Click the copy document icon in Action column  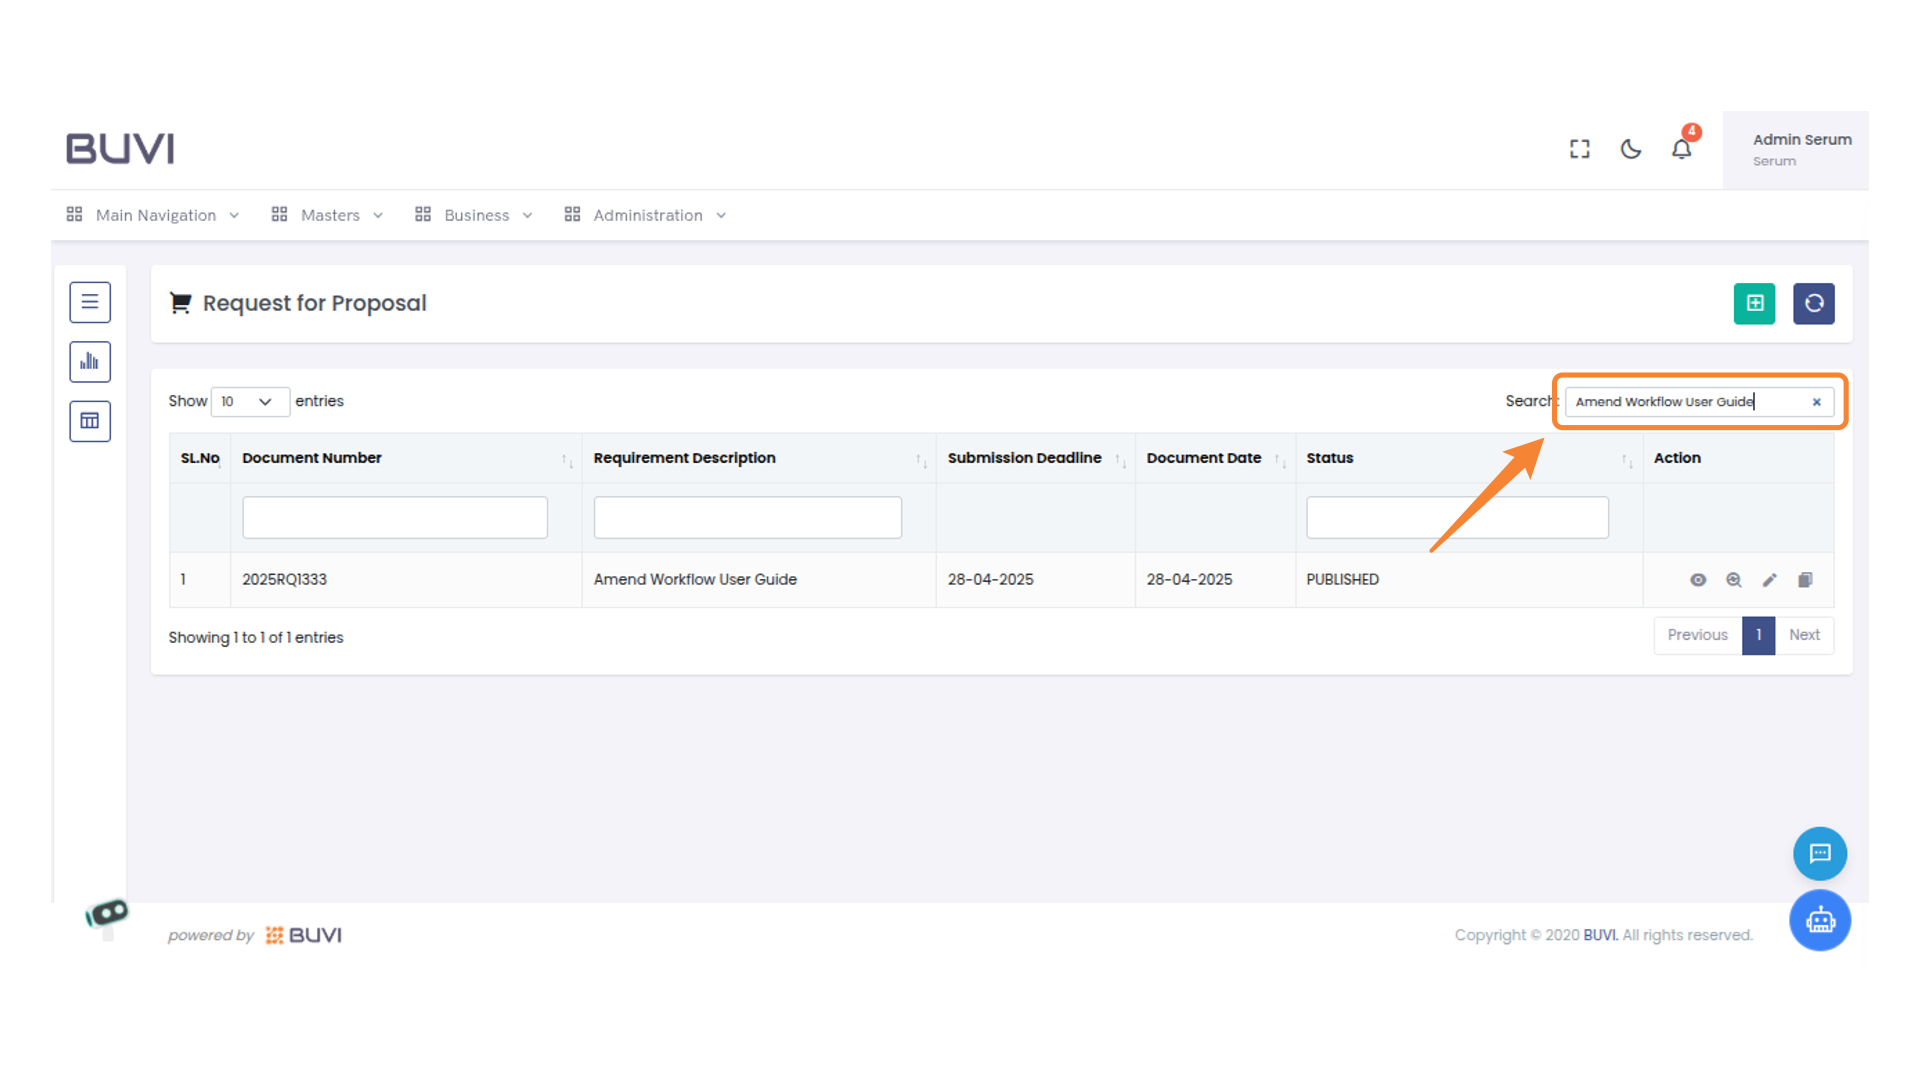click(x=1805, y=580)
